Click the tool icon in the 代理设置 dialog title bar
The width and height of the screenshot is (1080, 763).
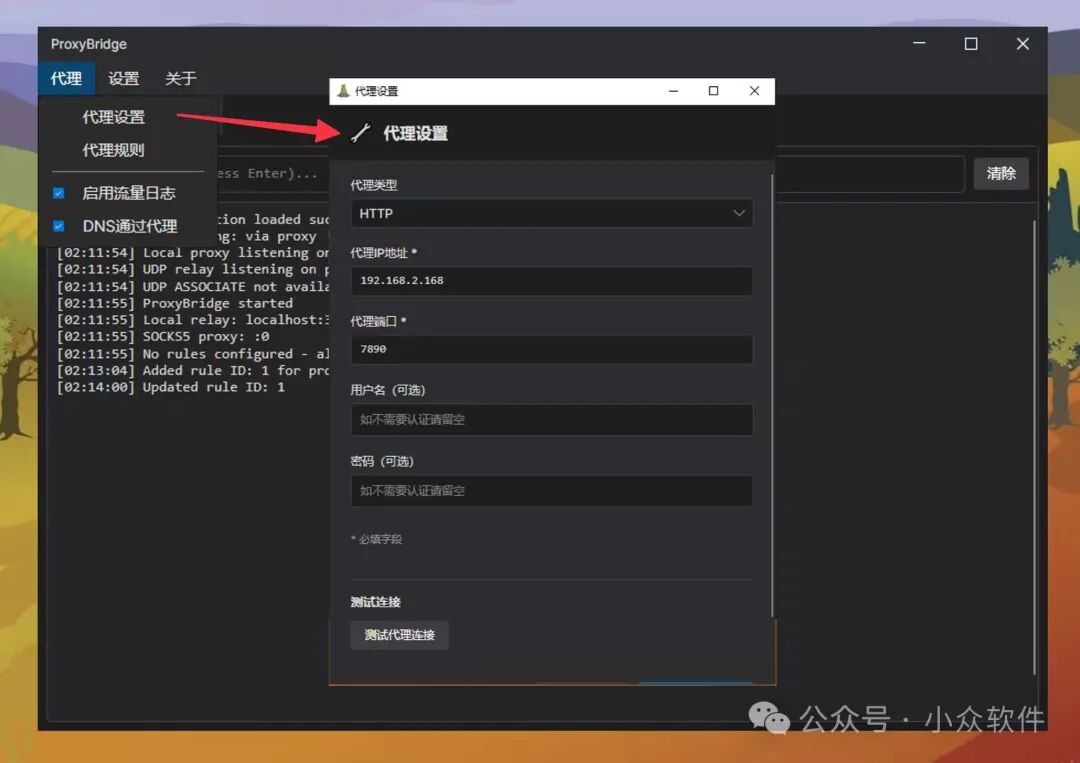click(343, 90)
